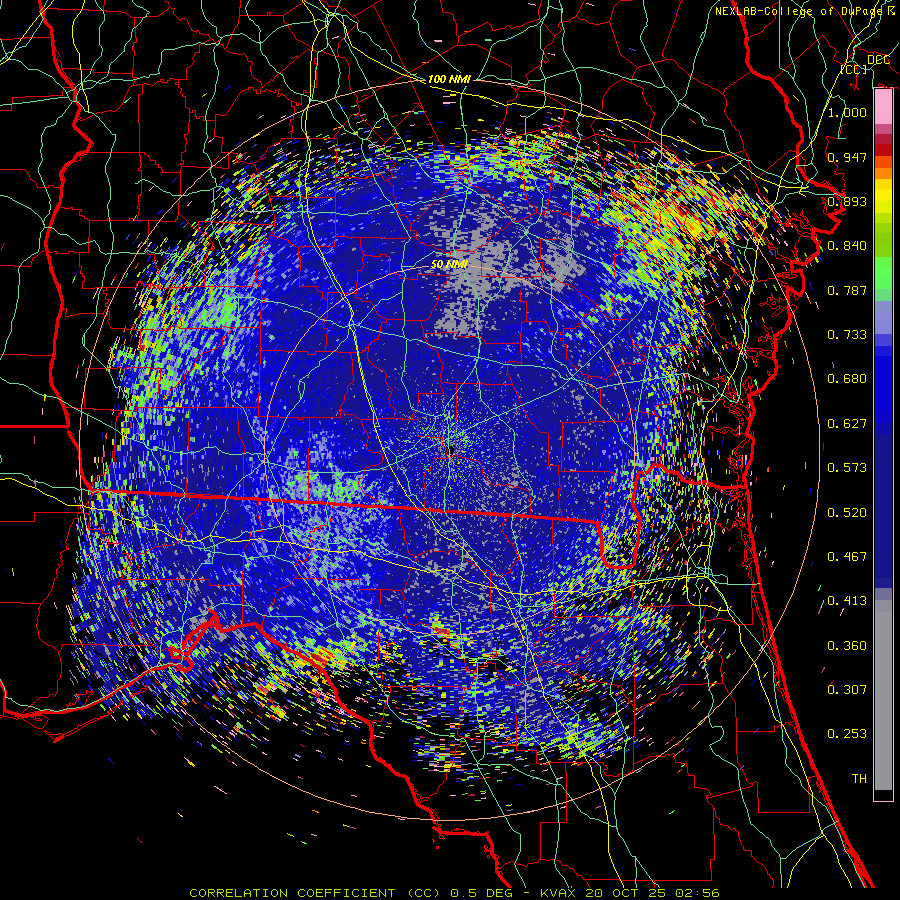
Task: Click the 0.360 scale value
Action: [x=847, y=646]
